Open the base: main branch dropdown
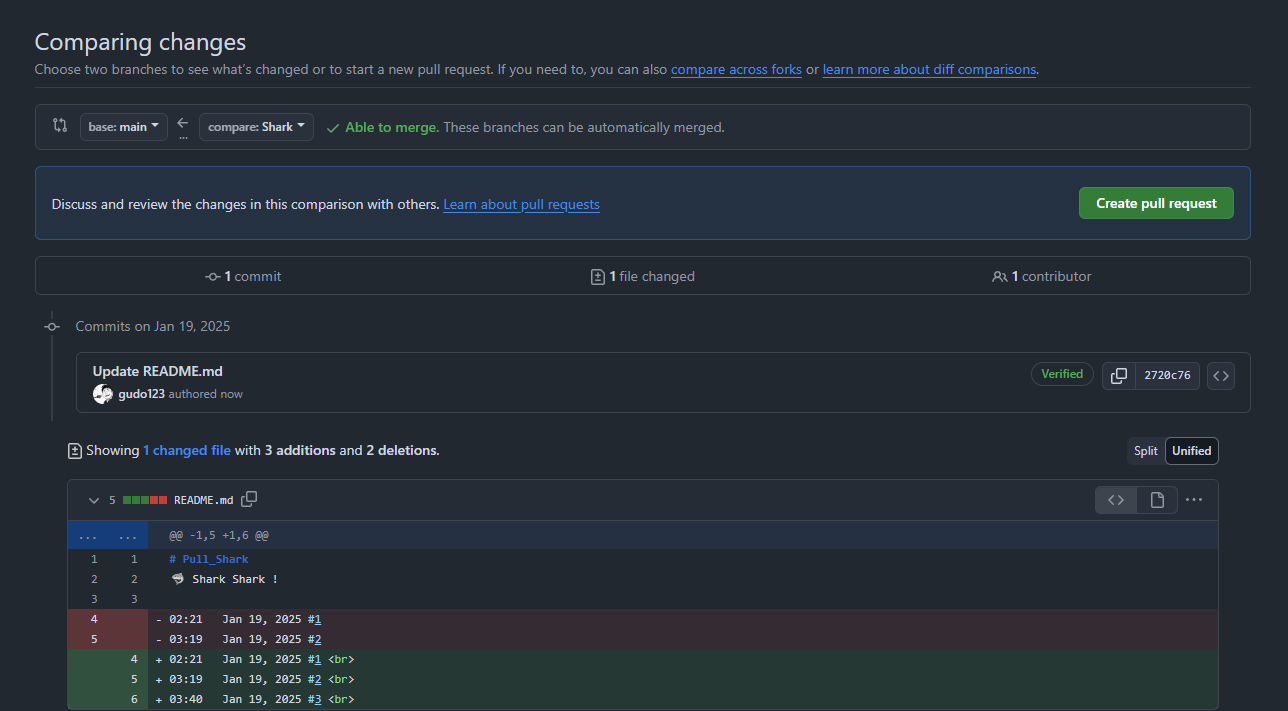The height and width of the screenshot is (711, 1288). pos(124,127)
